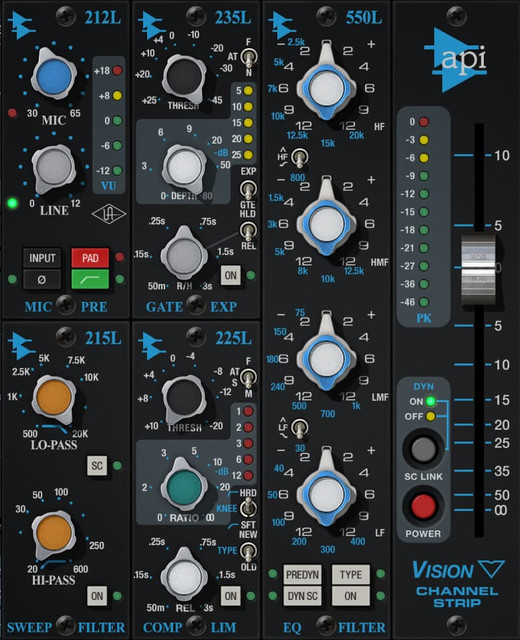Click the DEPTH knob on 235L gate
Screen dimensions: 520x640
(184, 167)
